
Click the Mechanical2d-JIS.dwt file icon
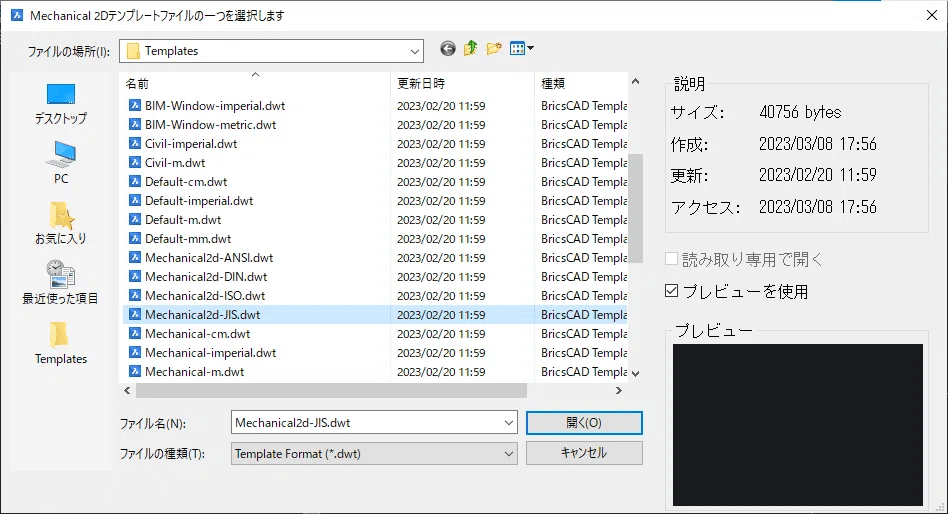135,314
